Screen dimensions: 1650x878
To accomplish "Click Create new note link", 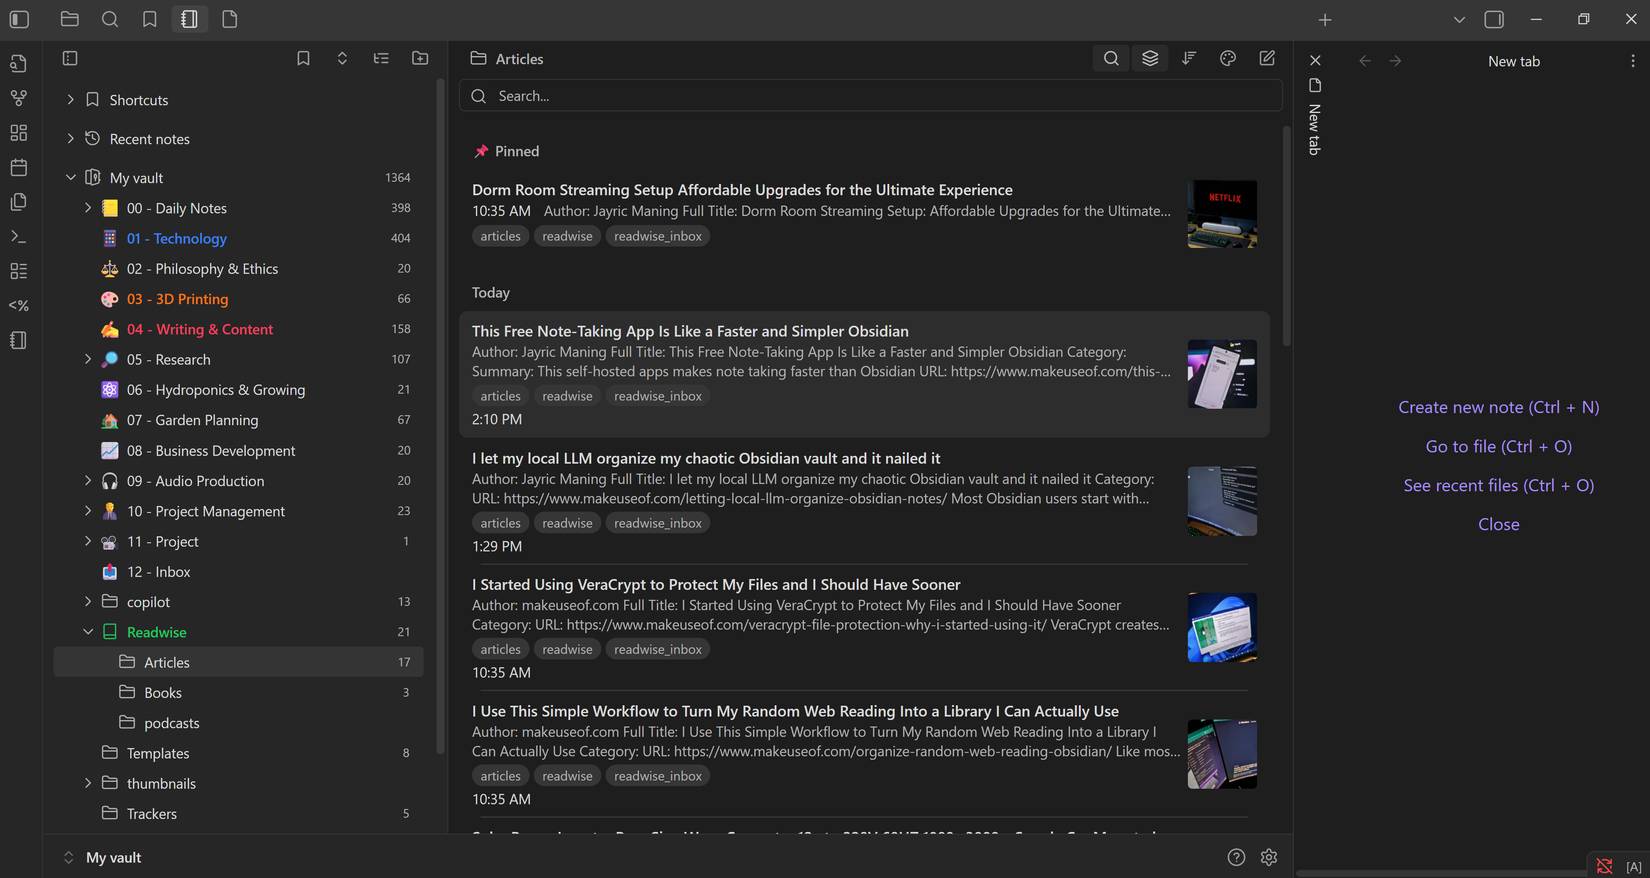I will tap(1498, 407).
